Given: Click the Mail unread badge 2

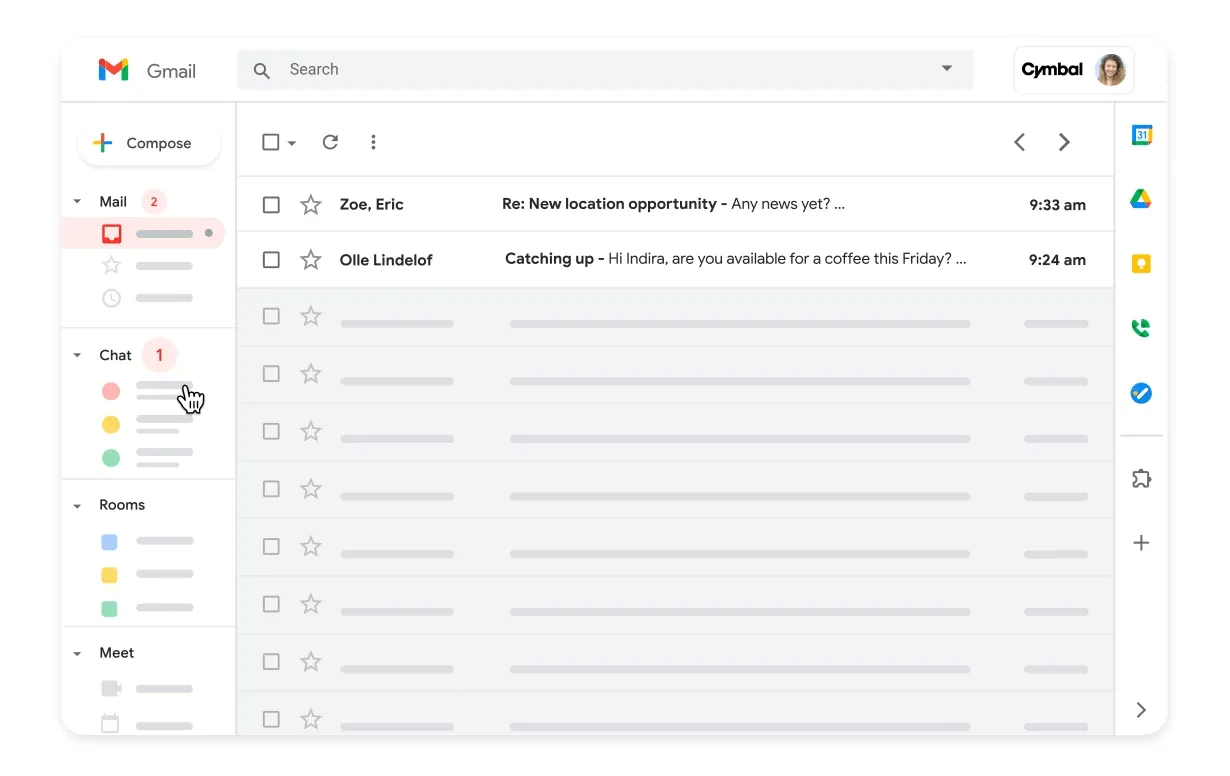Looking at the screenshot, I should (154, 202).
